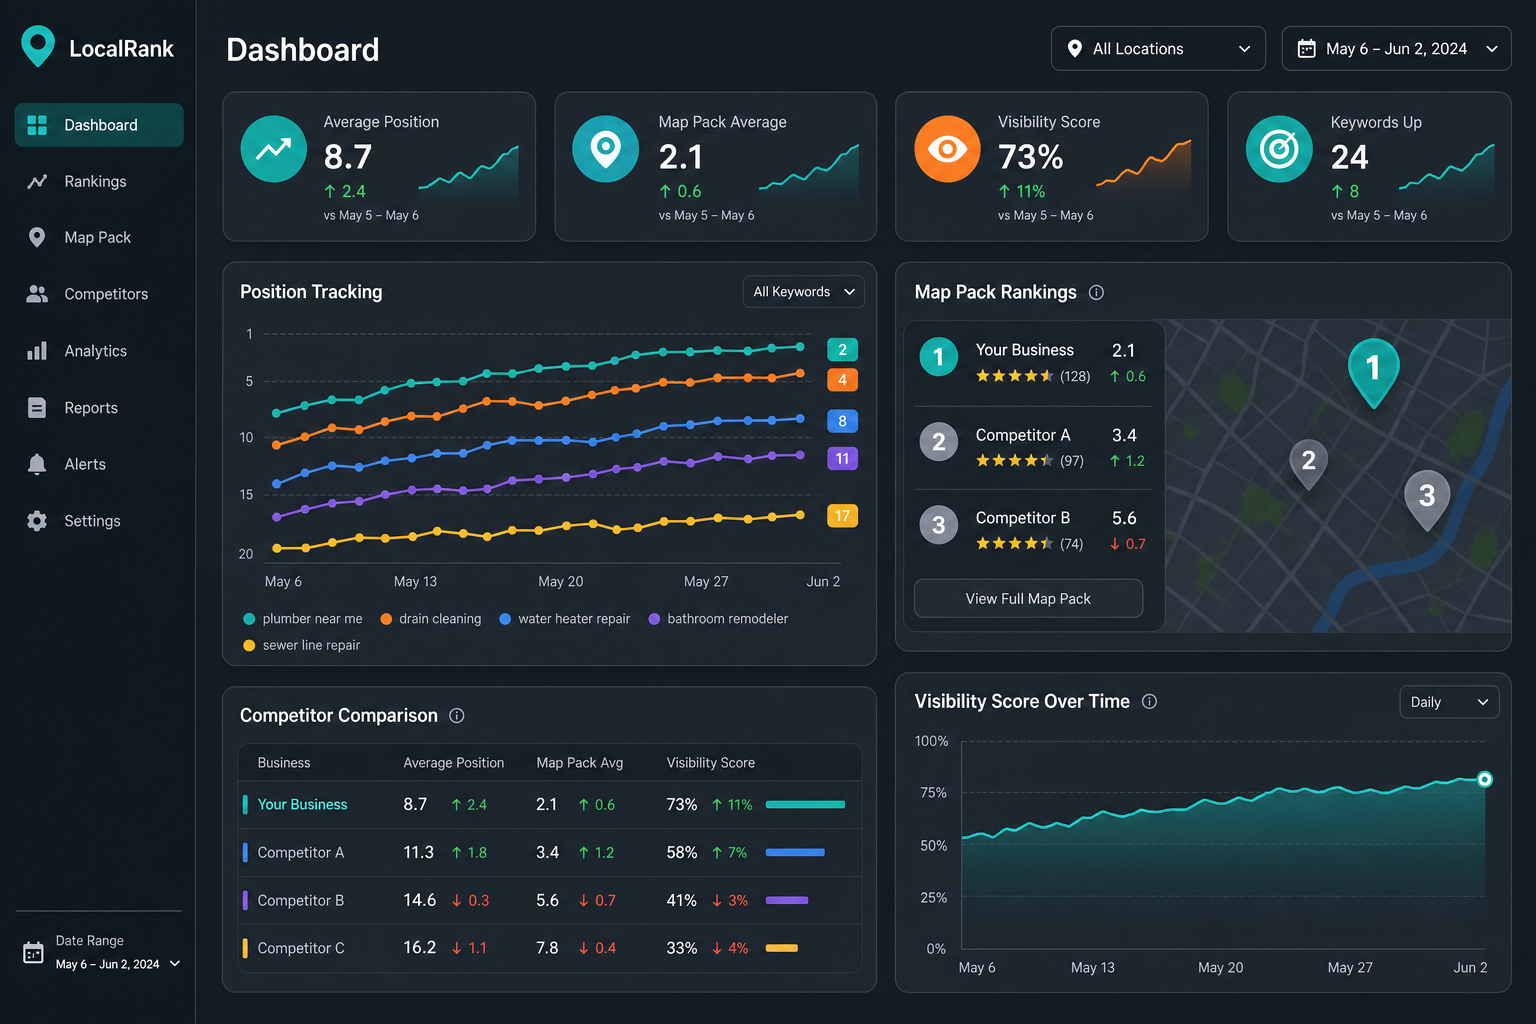Image resolution: width=1536 pixels, height=1024 pixels.
Task: Click the teal visibility bar for Your Business
Action: (x=805, y=804)
